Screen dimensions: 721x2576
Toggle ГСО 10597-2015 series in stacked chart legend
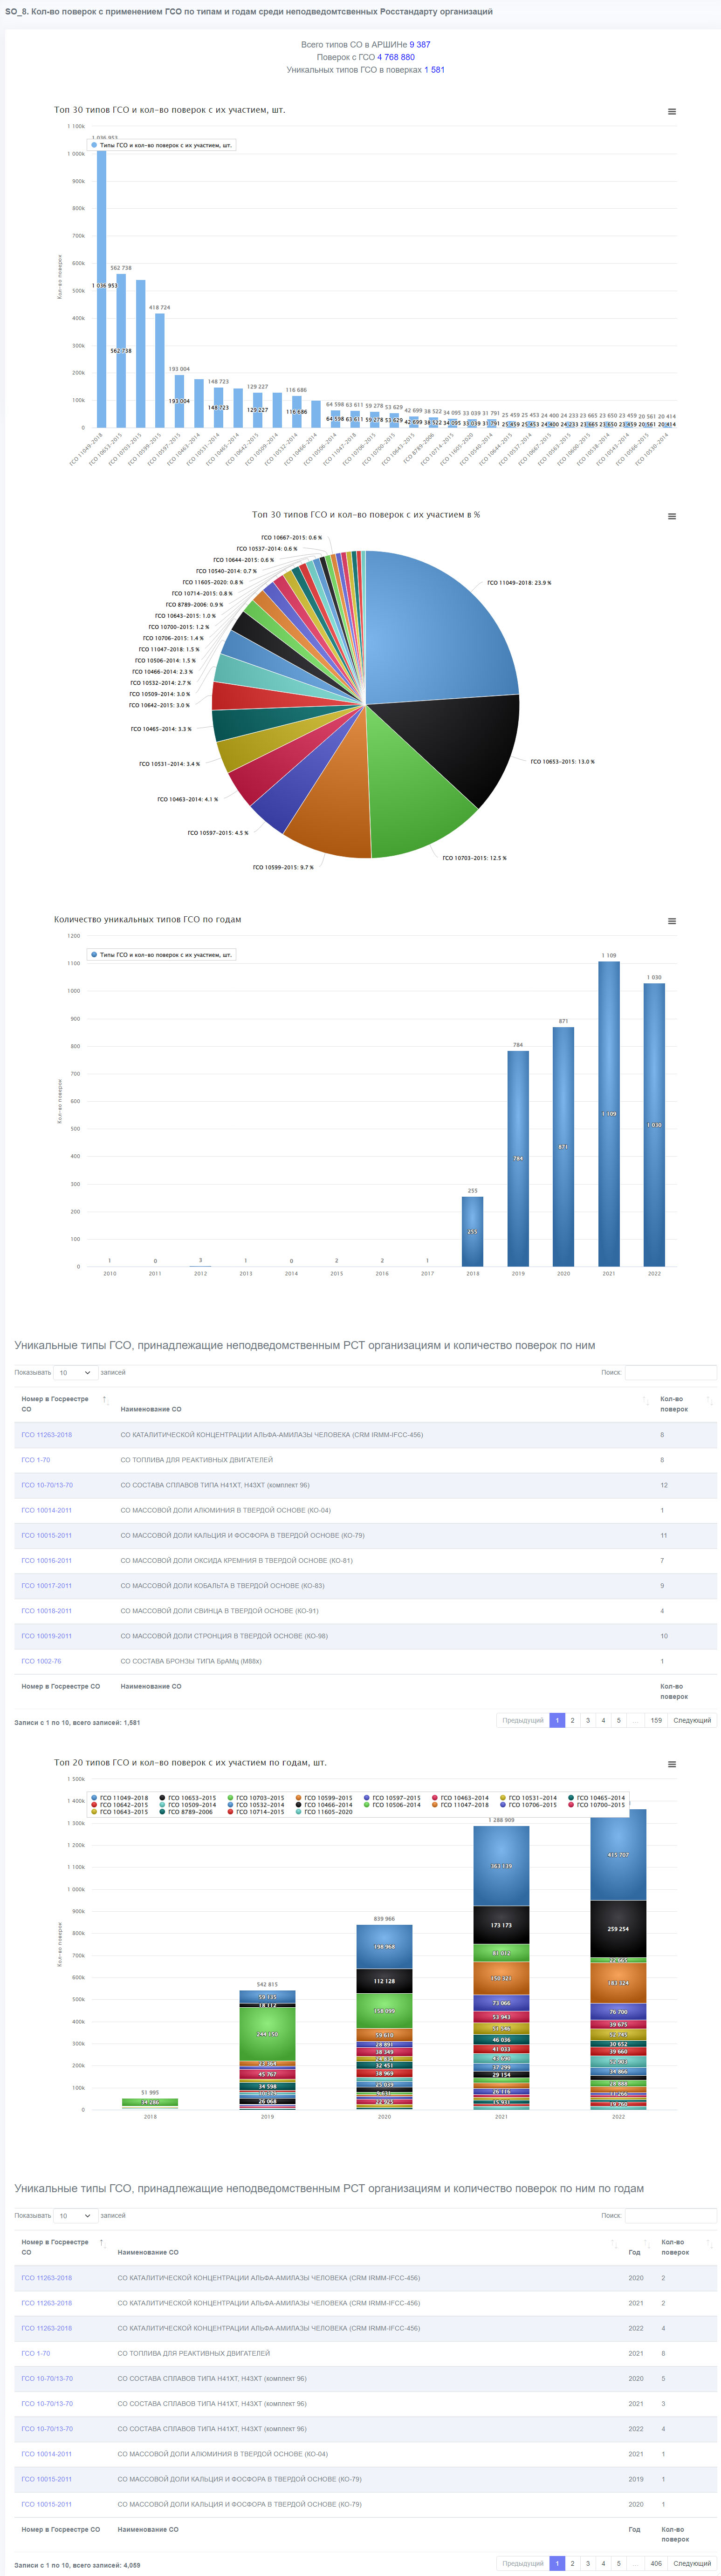point(392,1798)
